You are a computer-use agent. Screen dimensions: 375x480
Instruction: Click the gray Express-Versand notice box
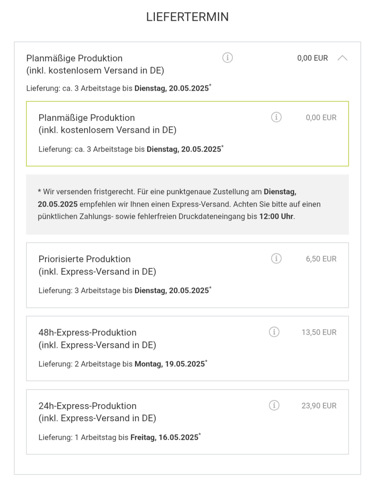point(187,204)
